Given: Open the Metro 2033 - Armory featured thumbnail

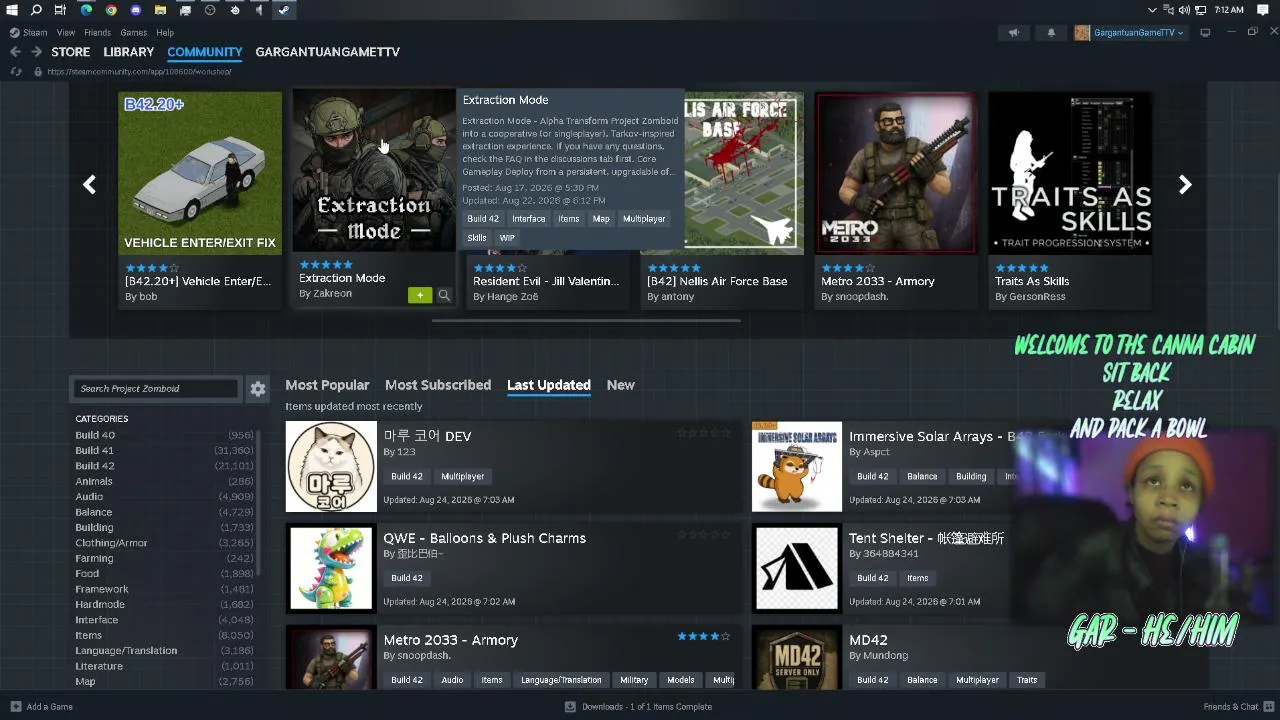Looking at the screenshot, I should (895, 173).
